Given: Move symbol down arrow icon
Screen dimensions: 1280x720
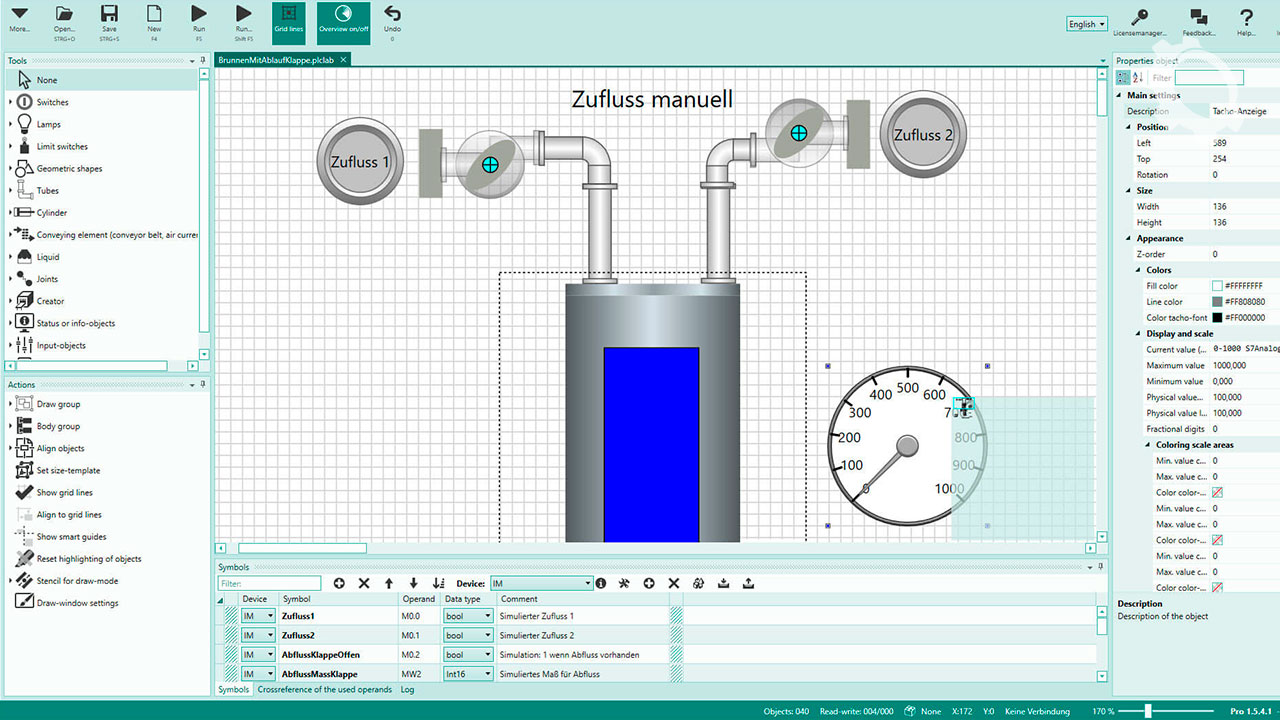Looking at the screenshot, I should pos(413,583).
